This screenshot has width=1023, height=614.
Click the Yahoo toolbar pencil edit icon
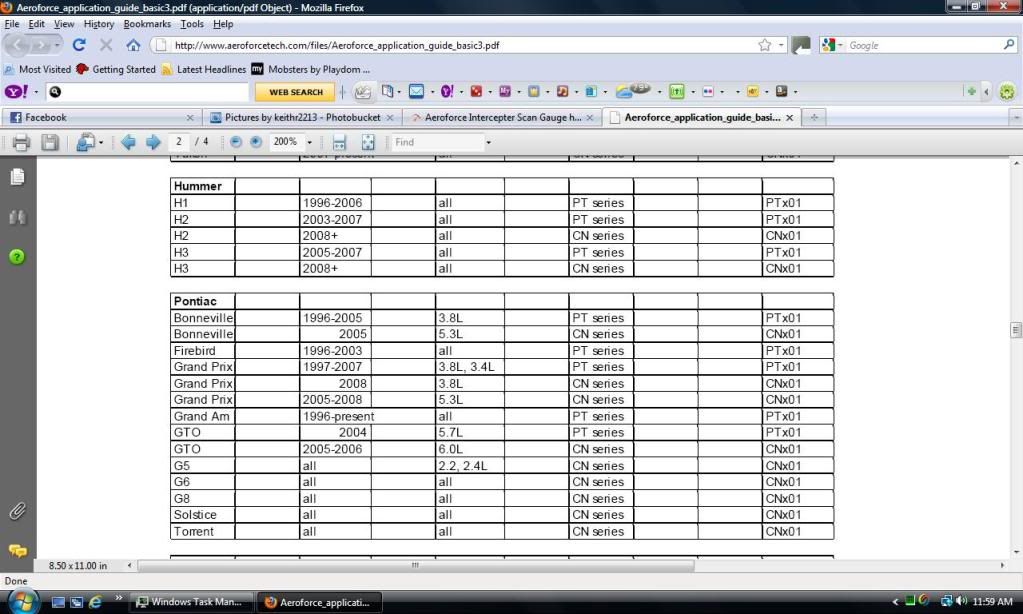[363, 92]
